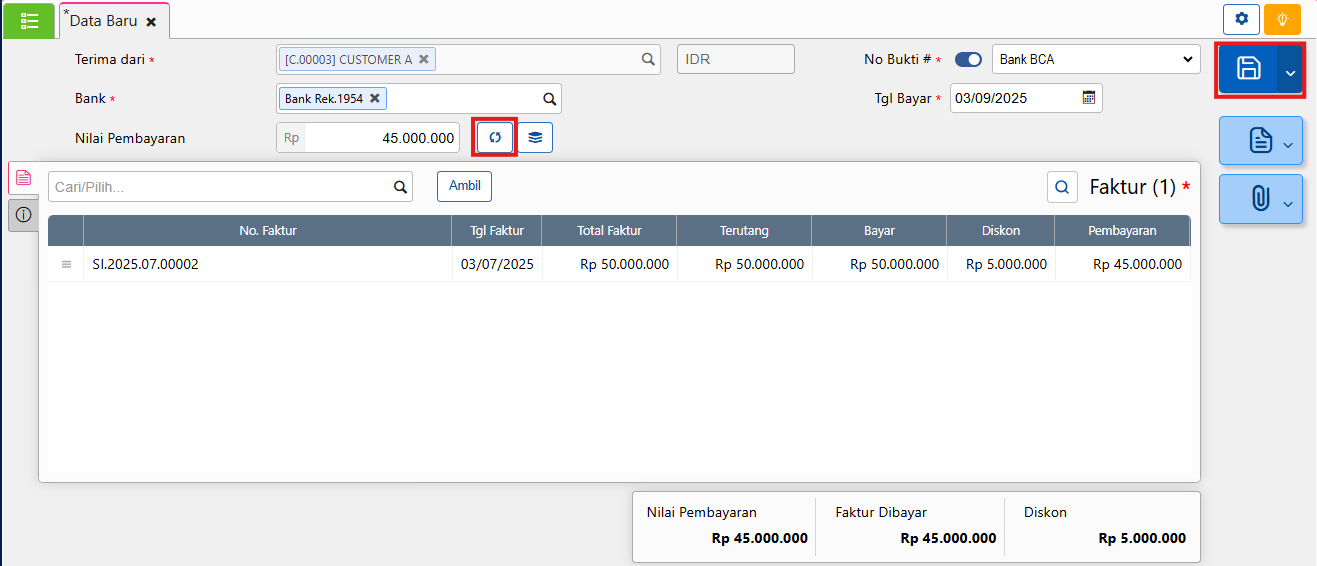The width and height of the screenshot is (1317, 566).
Task: Click the orange lightbulb hint icon
Action: click(x=1282, y=19)
